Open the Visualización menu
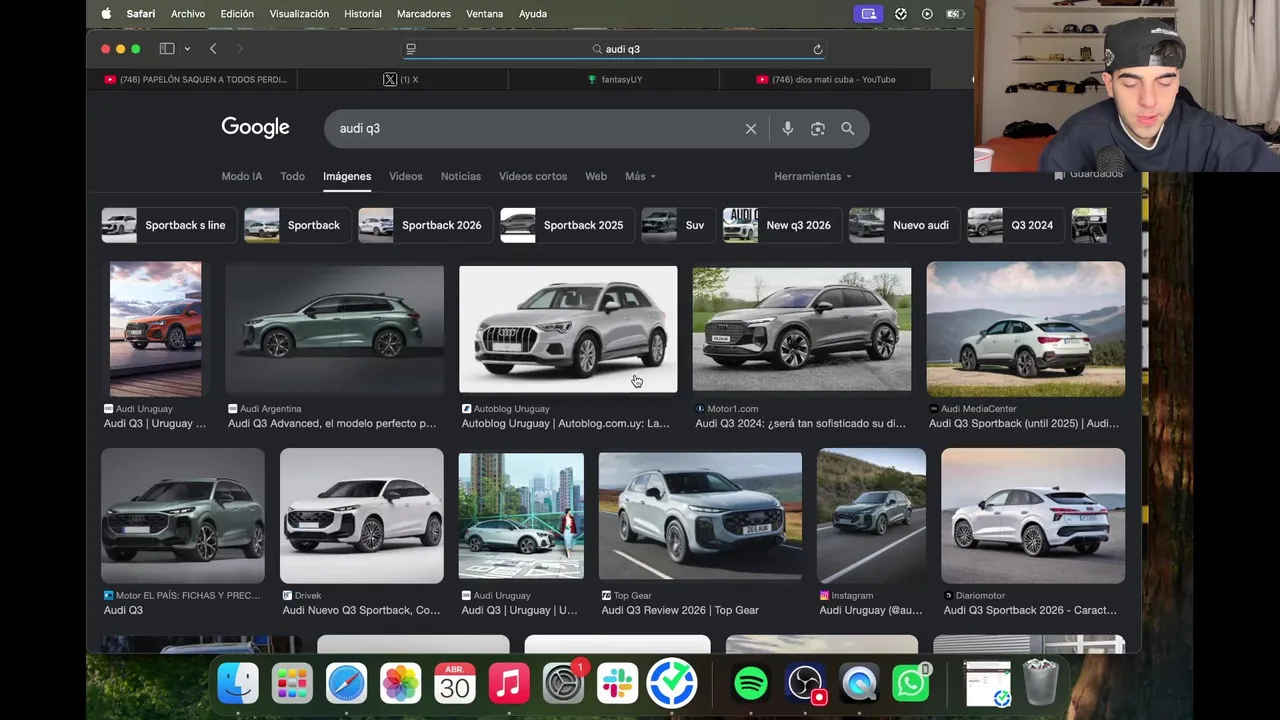 299,14
